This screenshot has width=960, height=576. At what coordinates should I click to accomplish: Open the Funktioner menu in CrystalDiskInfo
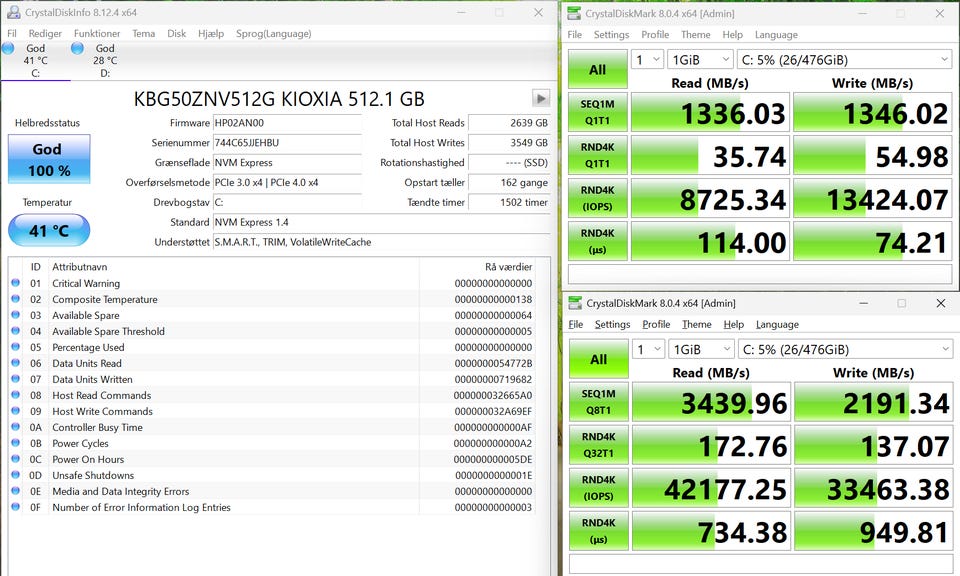pos(97,34)
